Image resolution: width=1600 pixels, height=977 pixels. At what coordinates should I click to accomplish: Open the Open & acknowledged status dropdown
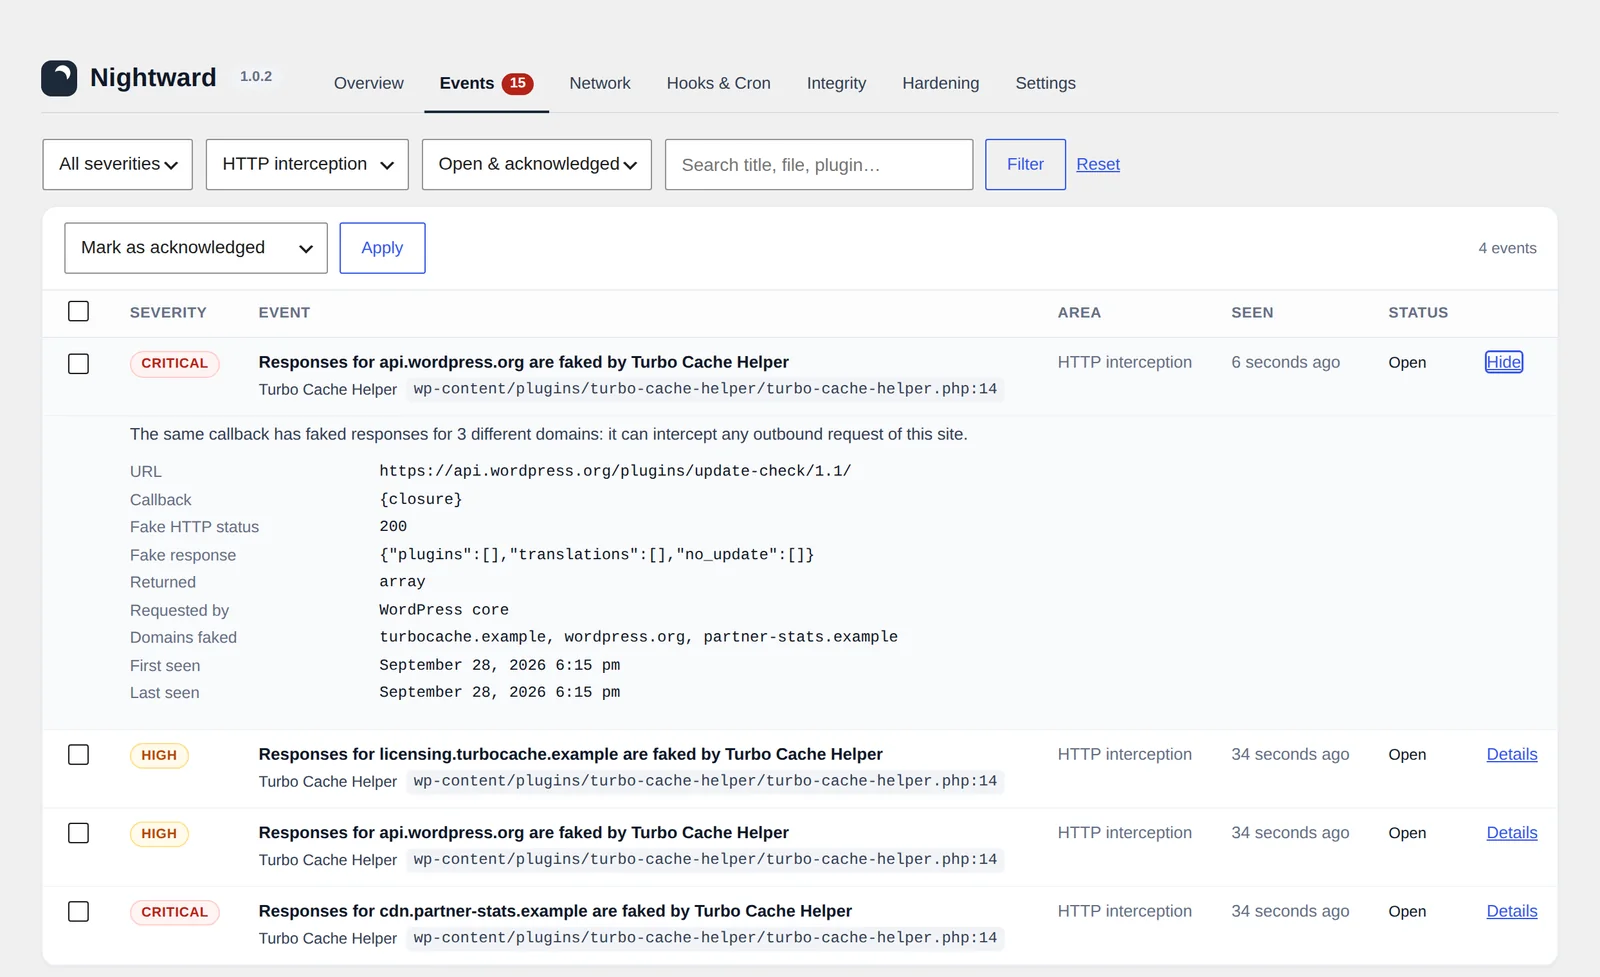point(537,164)
